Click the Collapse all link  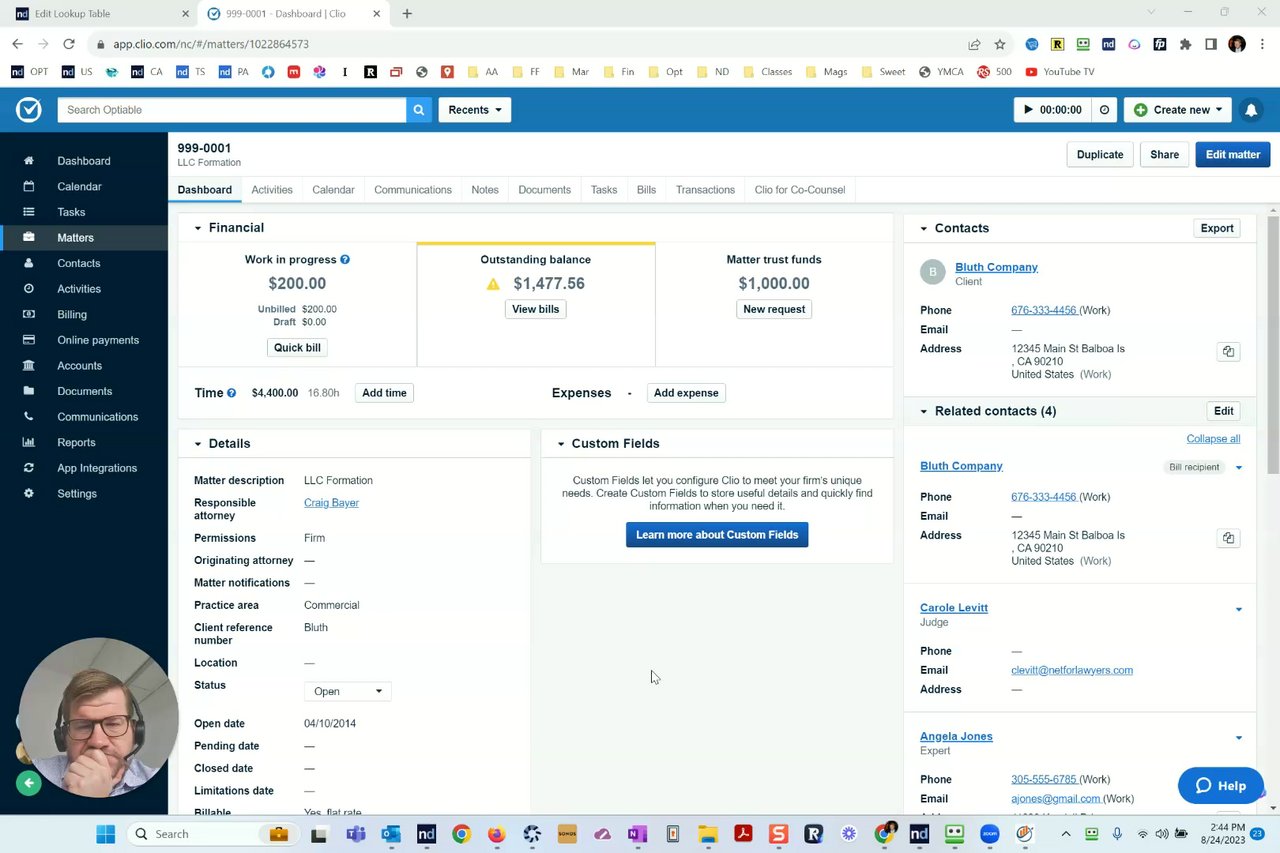(x=1213, y=439)
